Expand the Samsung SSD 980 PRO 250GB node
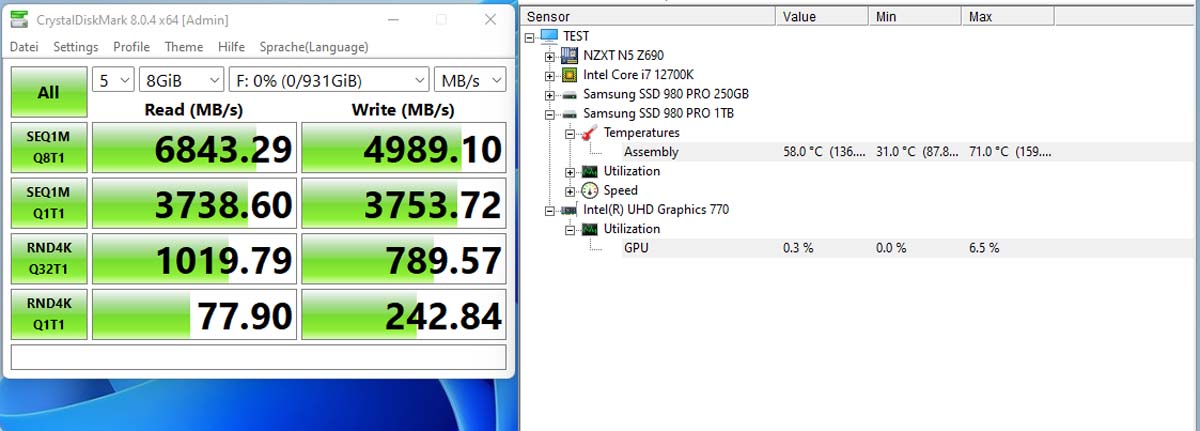The image size is (1200, 431). pyautogui.click(x=550, y=94)
